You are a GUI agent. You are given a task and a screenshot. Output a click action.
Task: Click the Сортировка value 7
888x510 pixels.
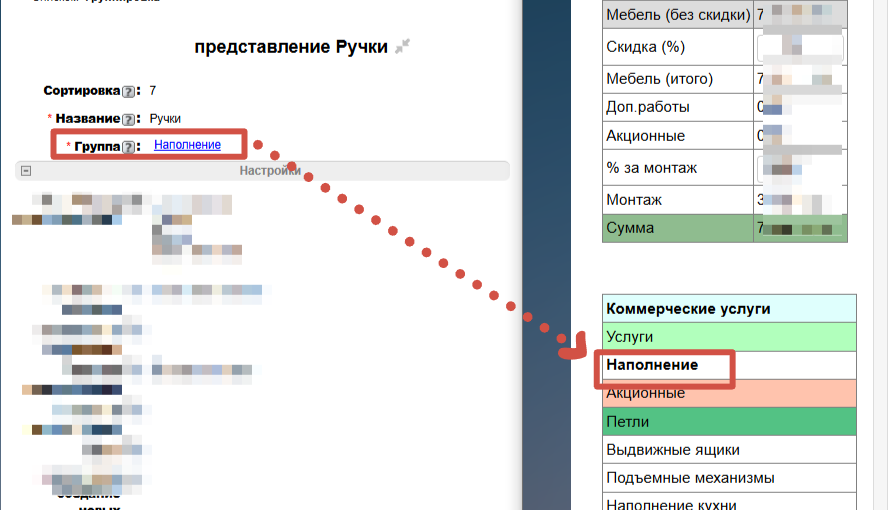coord(153,91)
